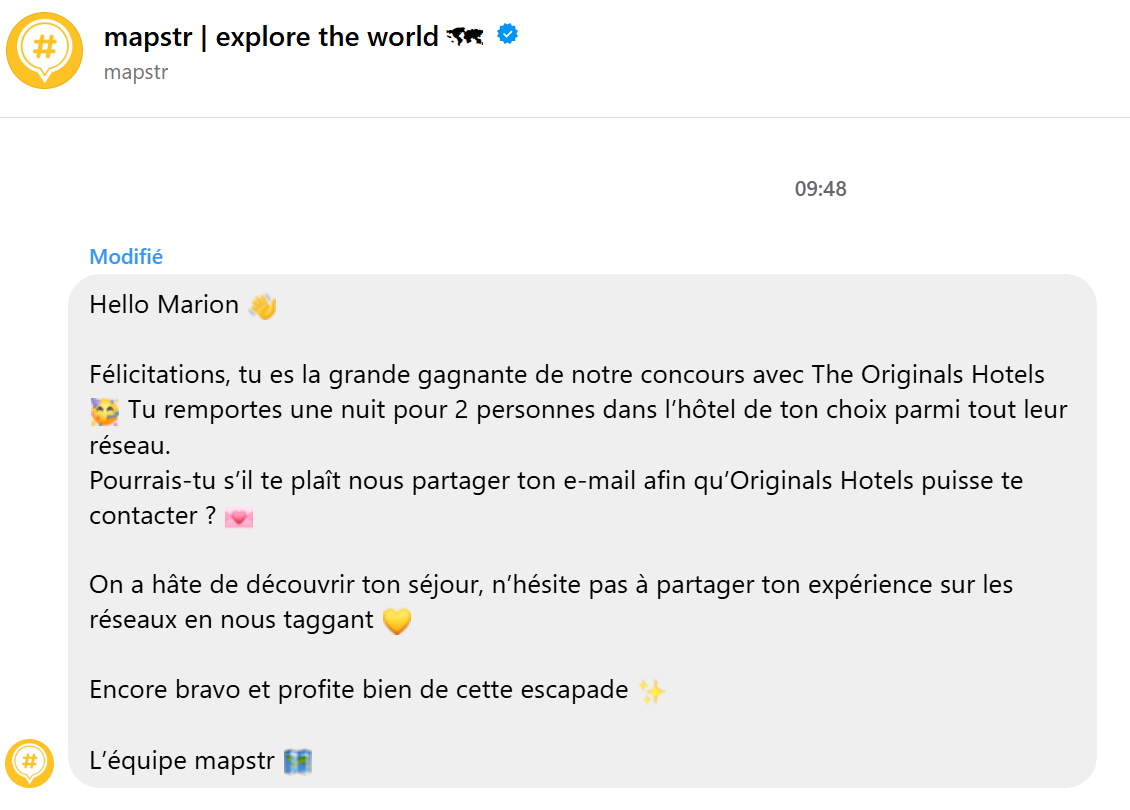Click the large mapstr profile avatar
Image resolution: width=1130 pixels, height=810 pixels.
[x=44, y=51]
